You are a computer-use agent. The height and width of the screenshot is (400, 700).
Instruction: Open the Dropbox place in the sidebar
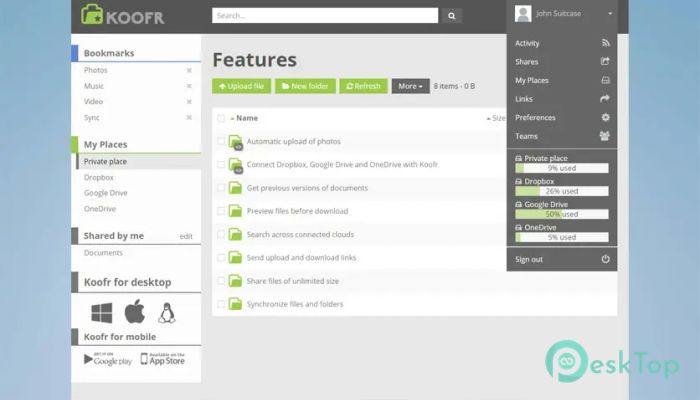(99, 177)
